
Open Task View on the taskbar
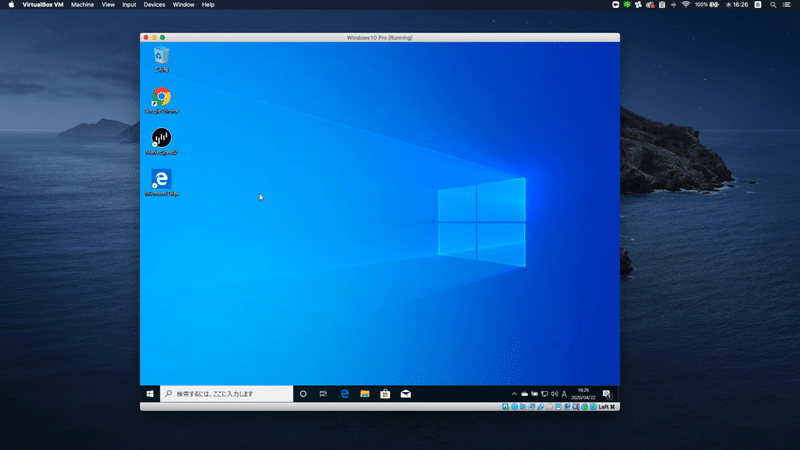[x=323, y=394]
